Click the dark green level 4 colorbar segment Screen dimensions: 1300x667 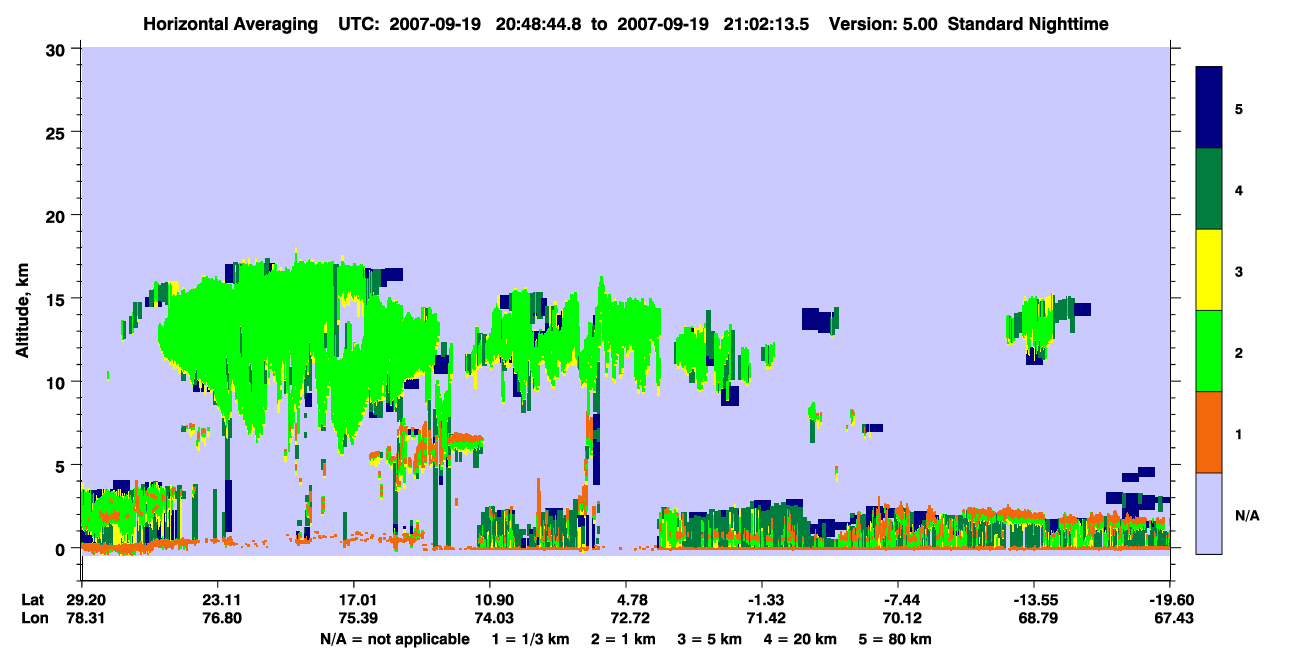click(1209, 189)
